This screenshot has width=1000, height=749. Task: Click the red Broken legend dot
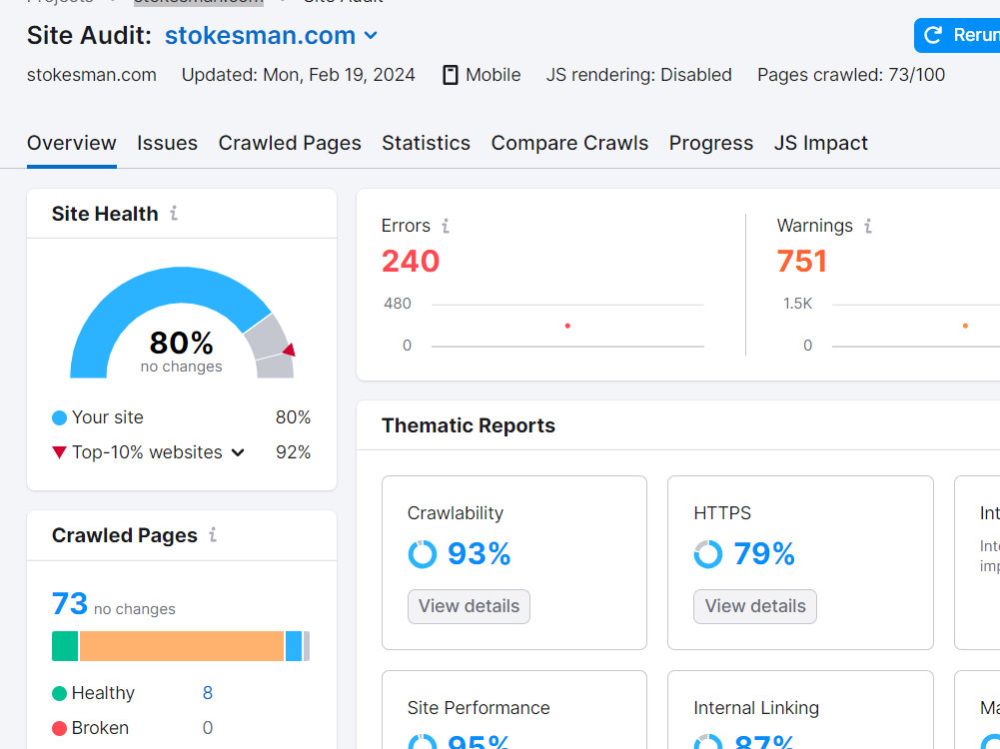[x=59, y=729]
